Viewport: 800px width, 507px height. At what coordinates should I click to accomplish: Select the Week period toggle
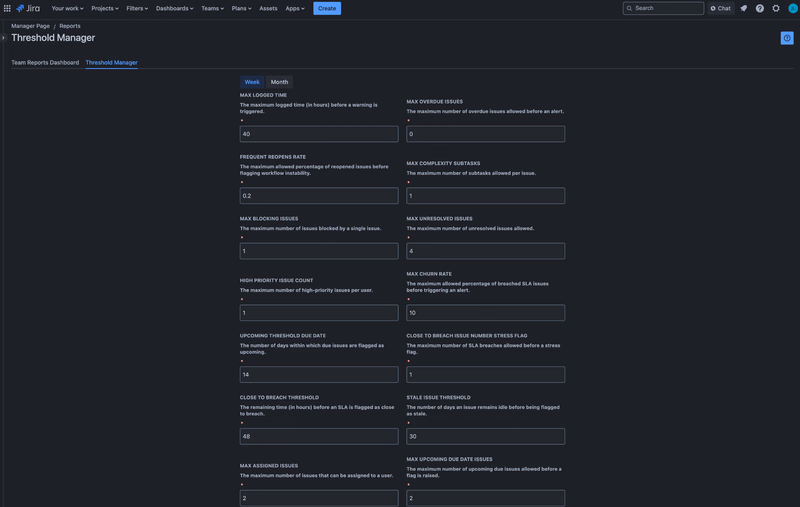click(x=252, y=82)
